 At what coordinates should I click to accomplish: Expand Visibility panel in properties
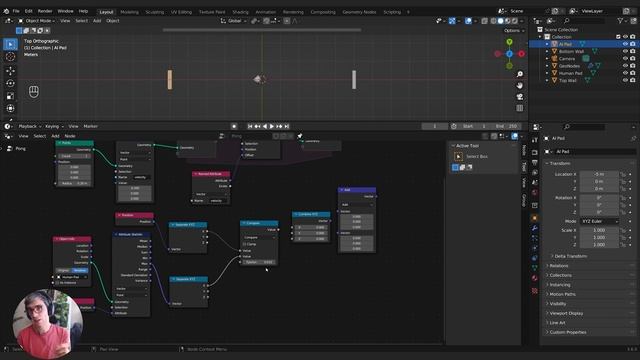(558, 304)
